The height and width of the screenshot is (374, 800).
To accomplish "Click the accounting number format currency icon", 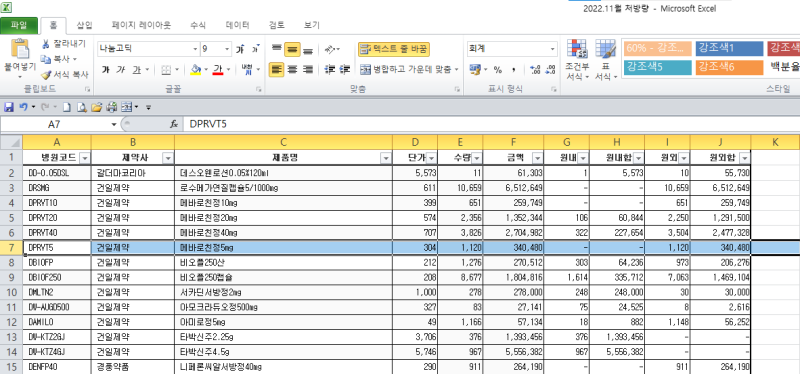I will click(476, 69).
